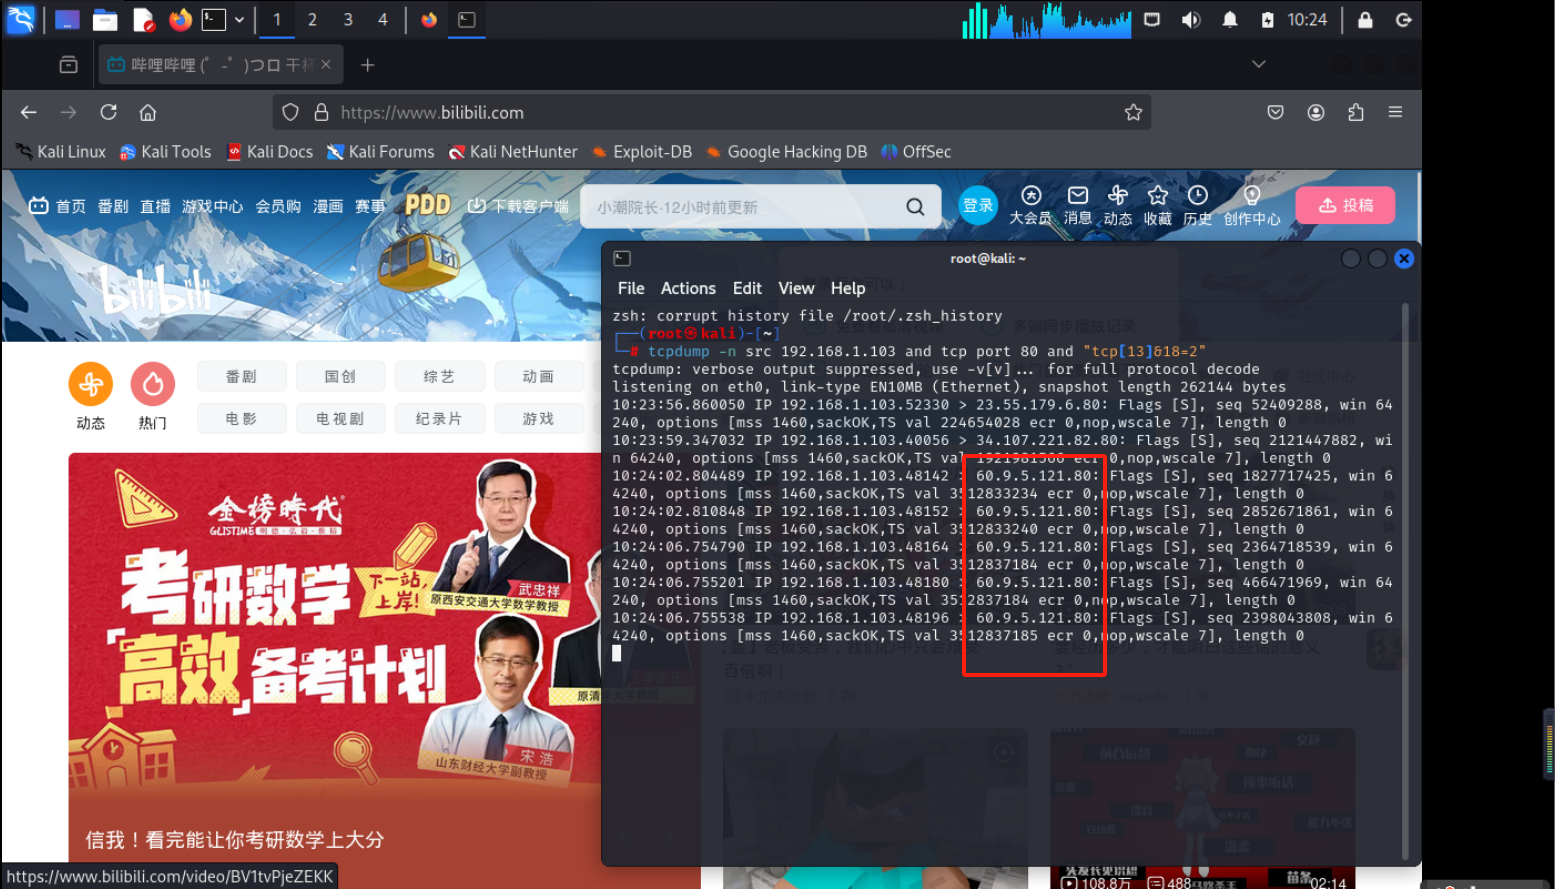Open the volume control in system tray
The height and width of the screenshot is (889, 1555).
pos(1190,19)
